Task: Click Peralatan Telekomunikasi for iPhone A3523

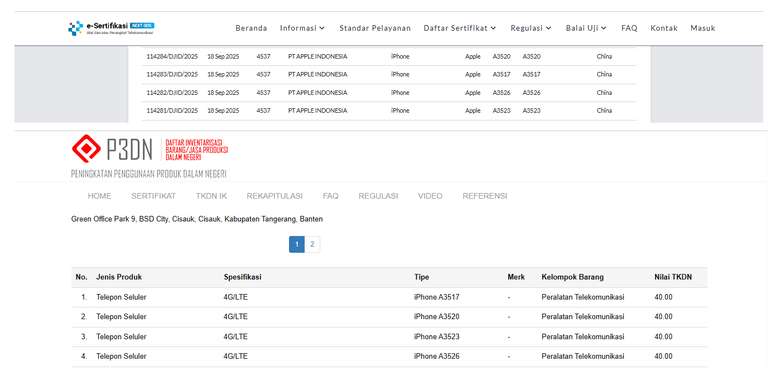Action: 583,337
